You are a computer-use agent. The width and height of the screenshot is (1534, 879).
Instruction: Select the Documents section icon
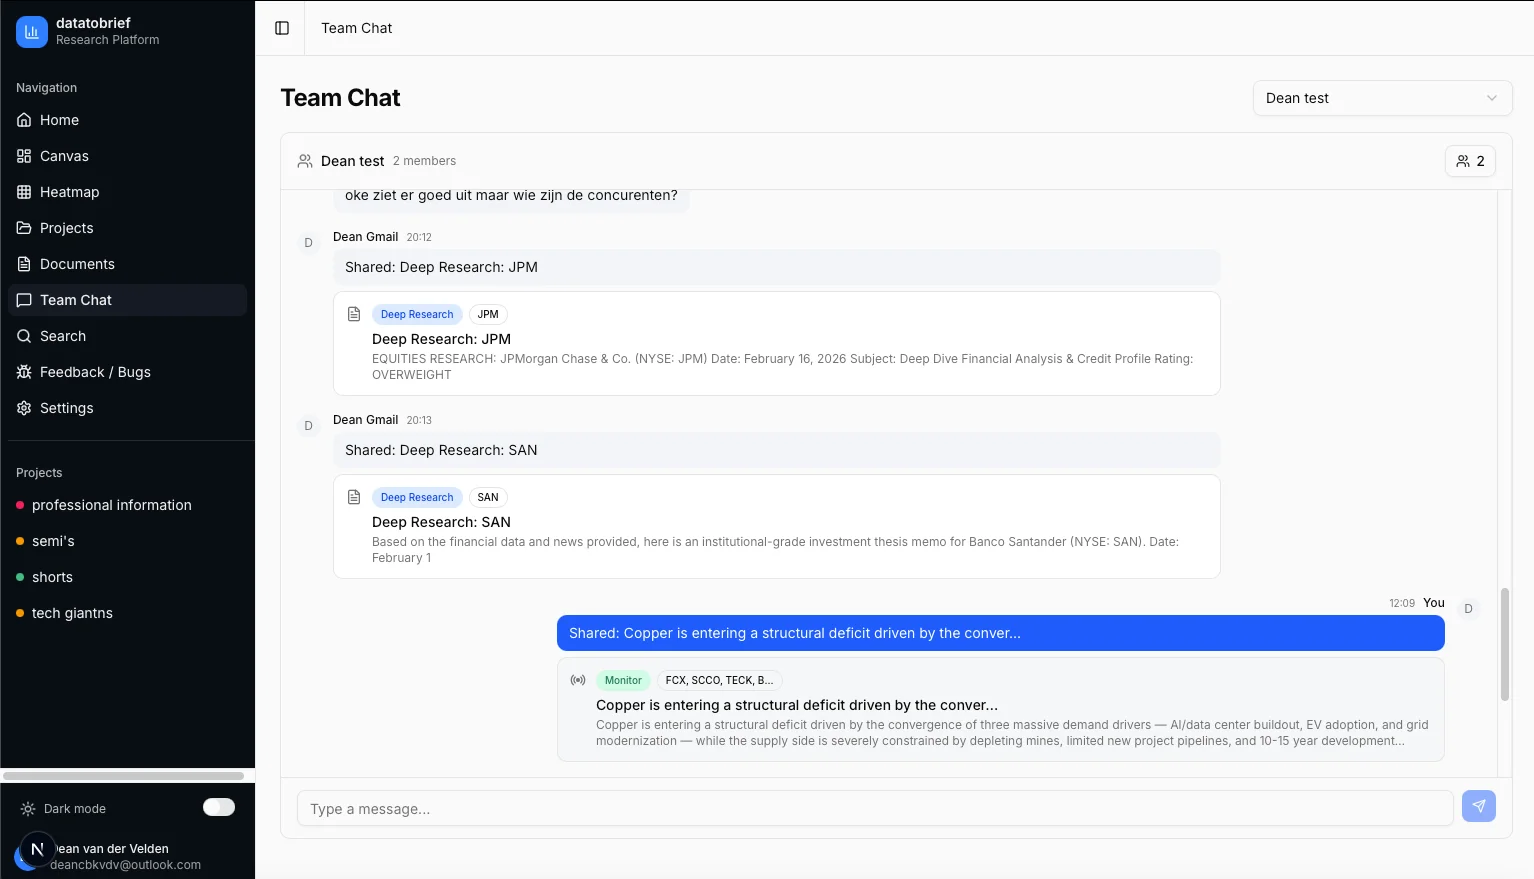point(23,264)
